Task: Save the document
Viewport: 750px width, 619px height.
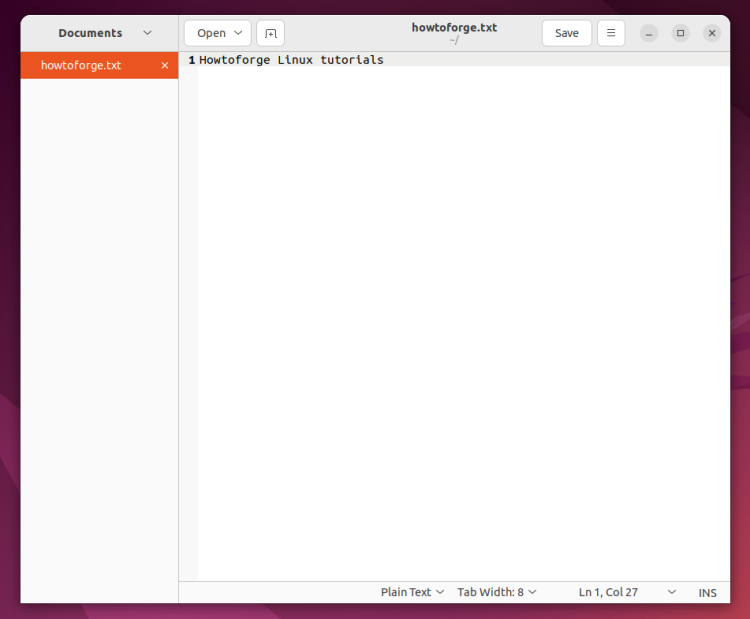Action: [x=567, y=33]
